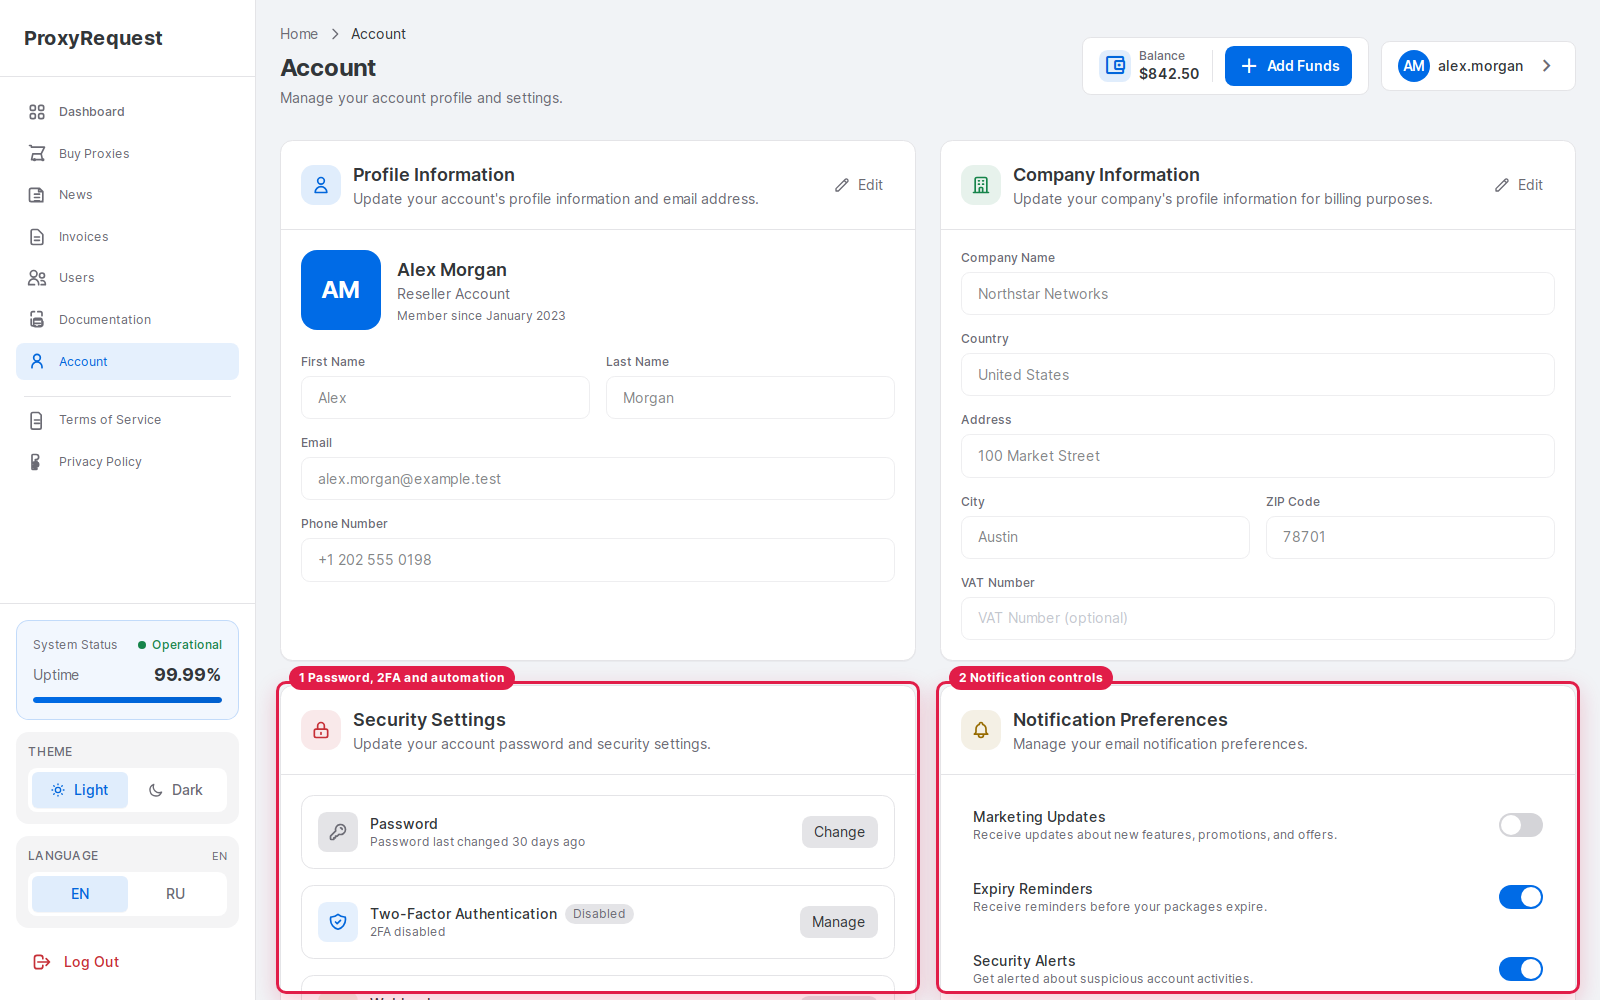The height and width of the screenshot is (1000, 1600).
Task: Turn off the Security Alerts toggle
Action: pyautogui.click(x=1521, y=969)
